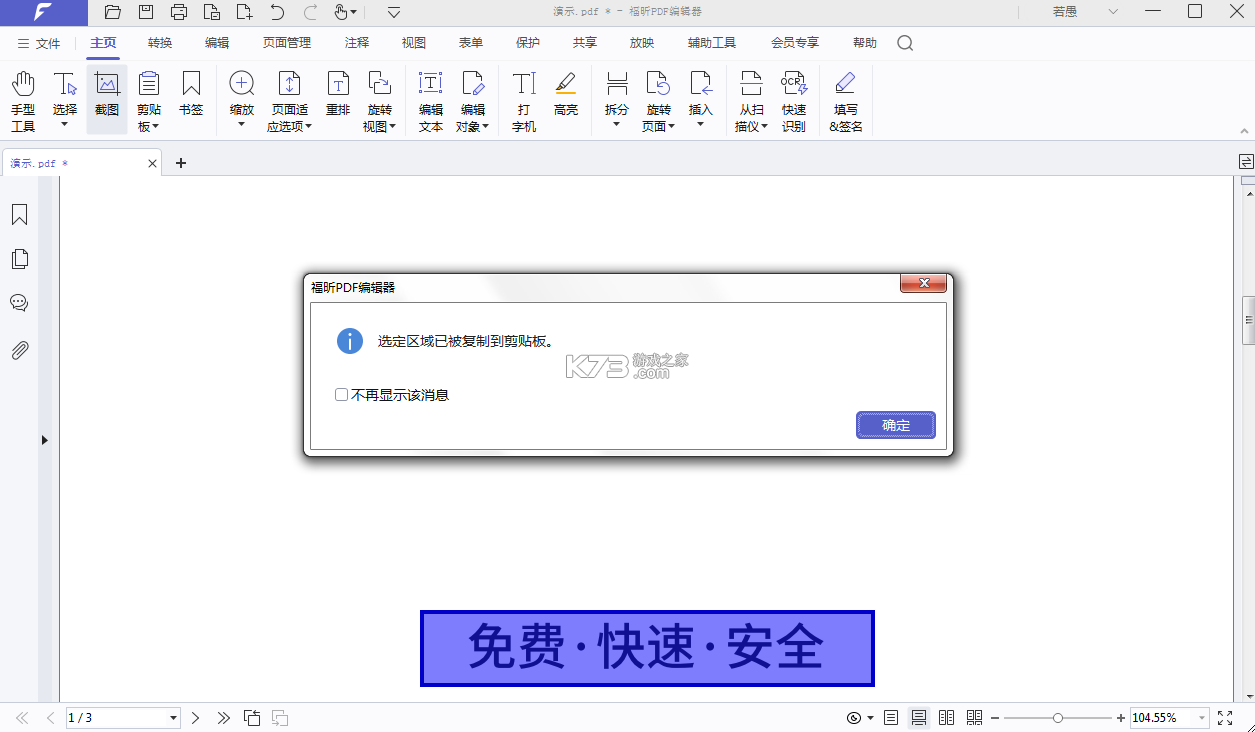This screenshot has width=1255, height=732.
Task: Open Fill & Sign tool (填写&签名)
Action: point(846,101)
